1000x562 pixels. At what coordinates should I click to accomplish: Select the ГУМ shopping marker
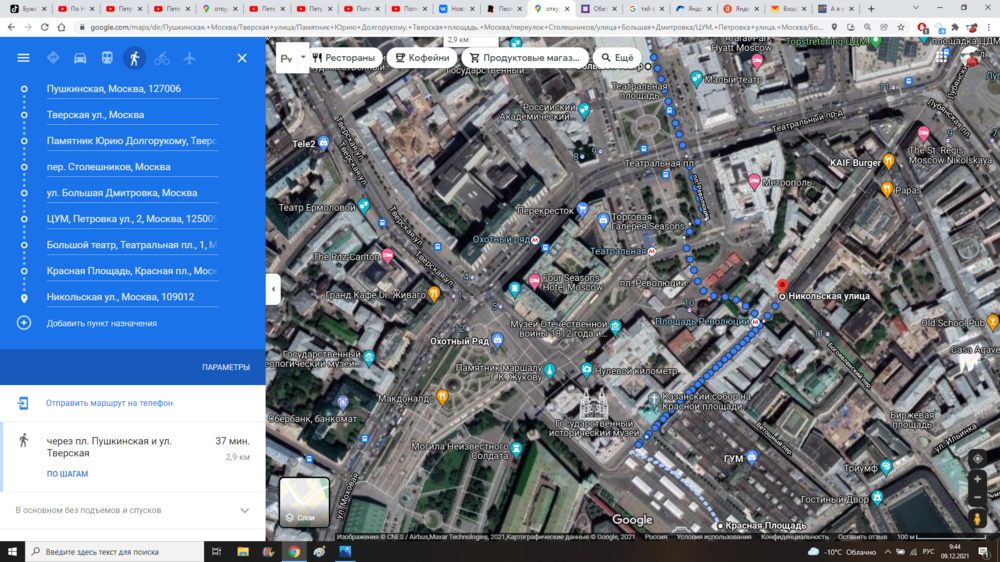751,457
